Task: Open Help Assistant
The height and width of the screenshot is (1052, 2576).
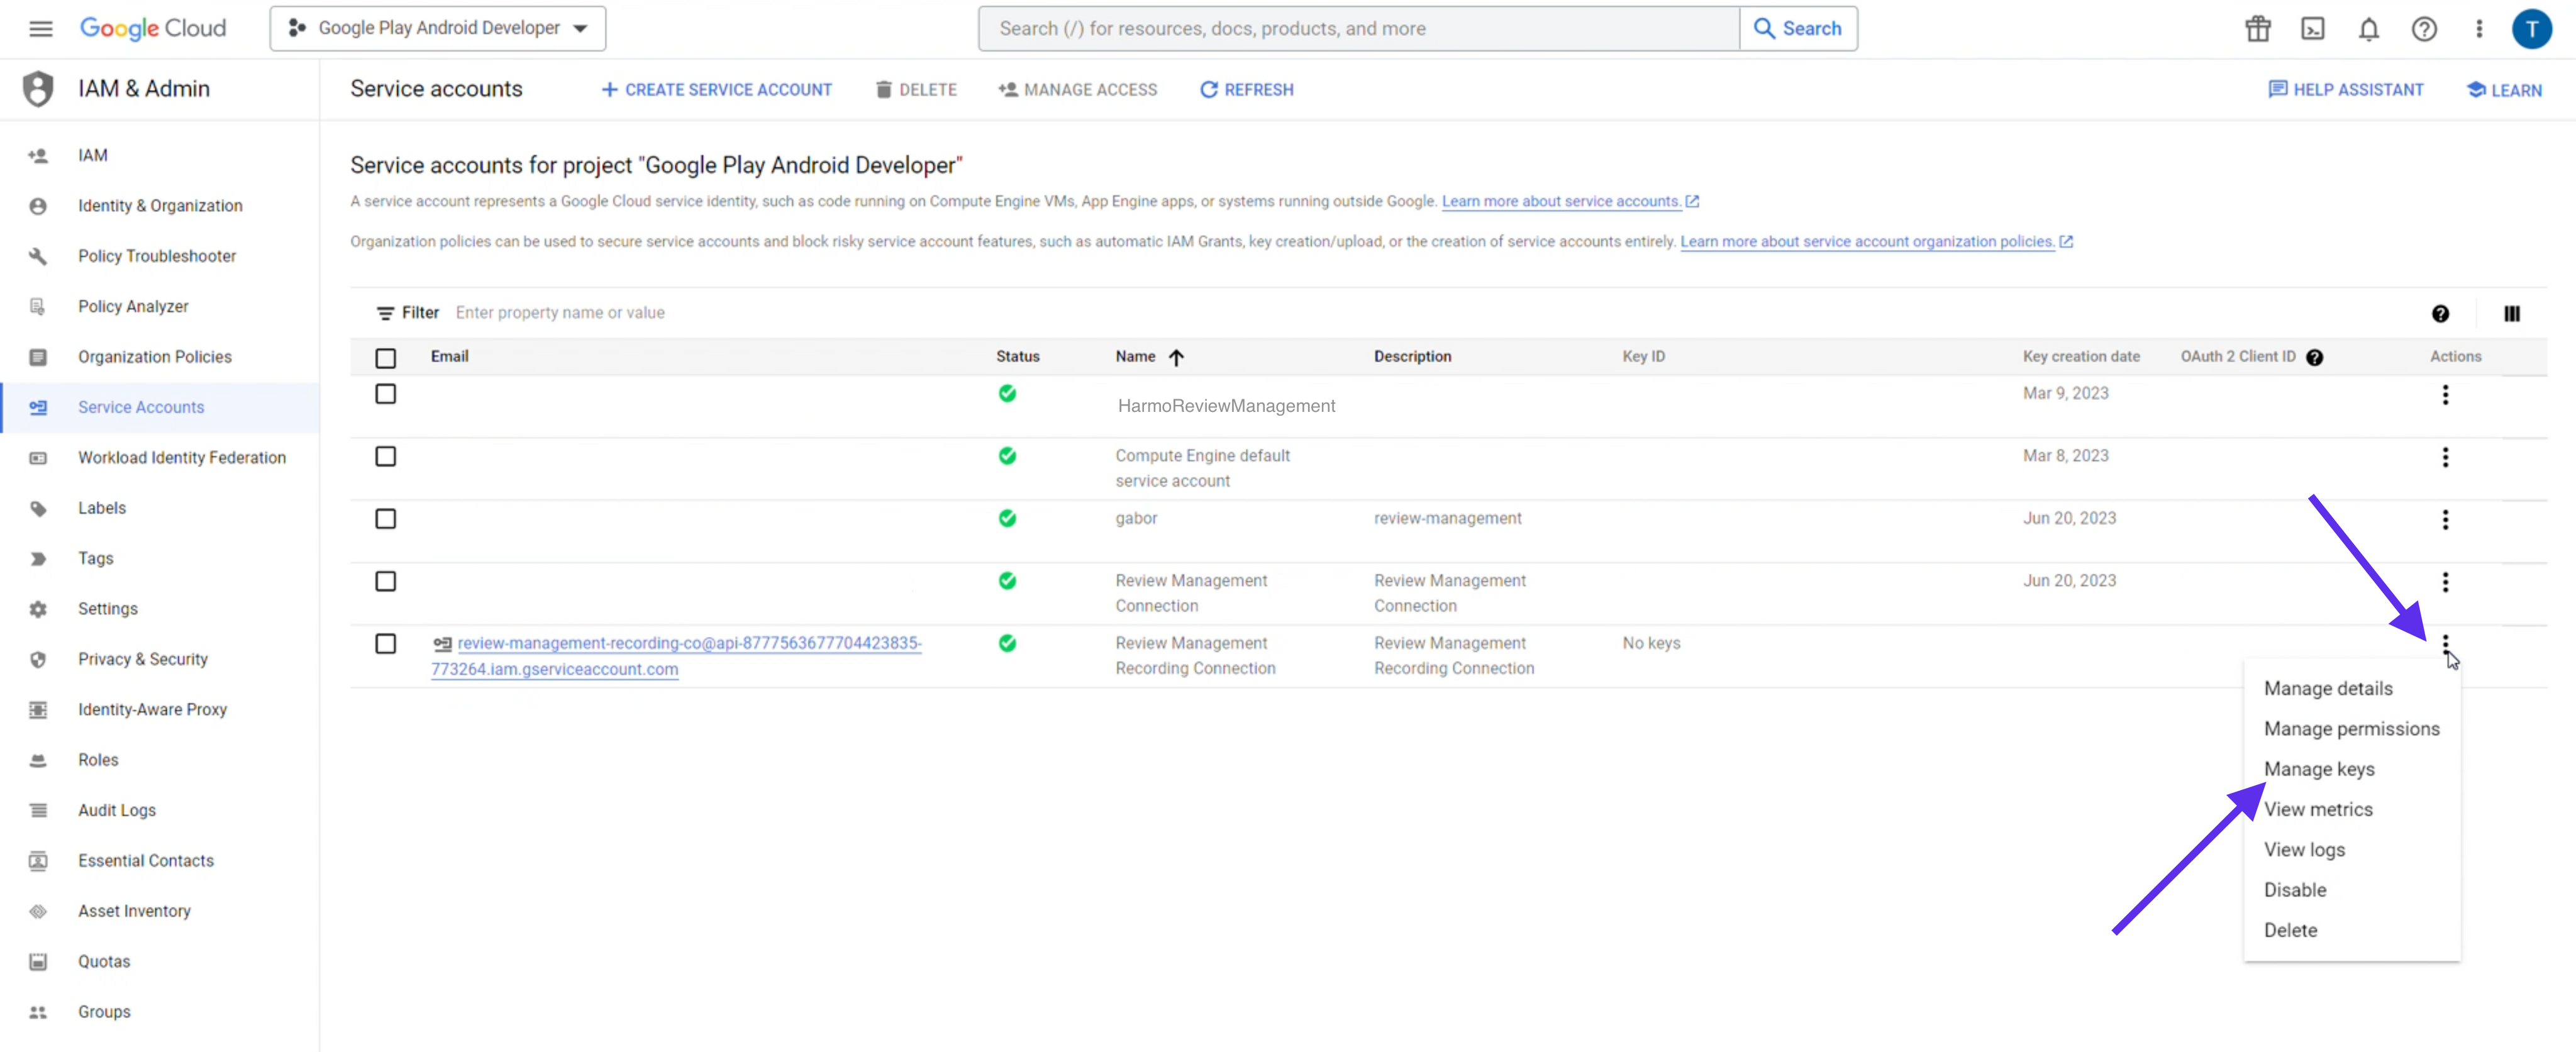Action: (2345, 89)
